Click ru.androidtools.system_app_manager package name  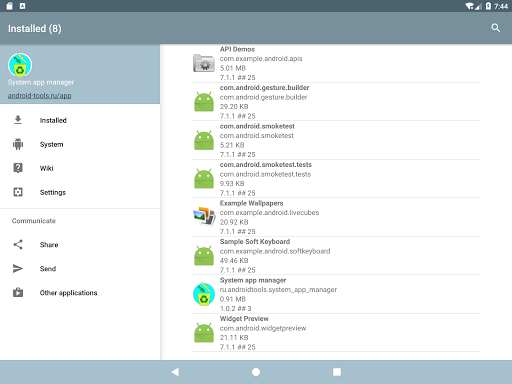click(278, 290)
